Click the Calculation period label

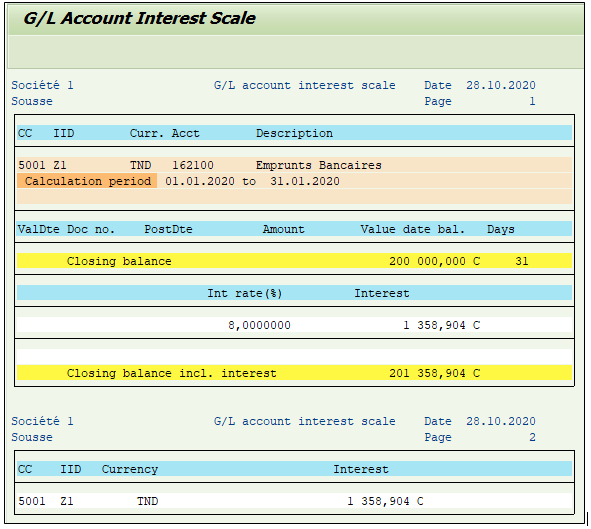pyautogui.click(x=88, y=181)
